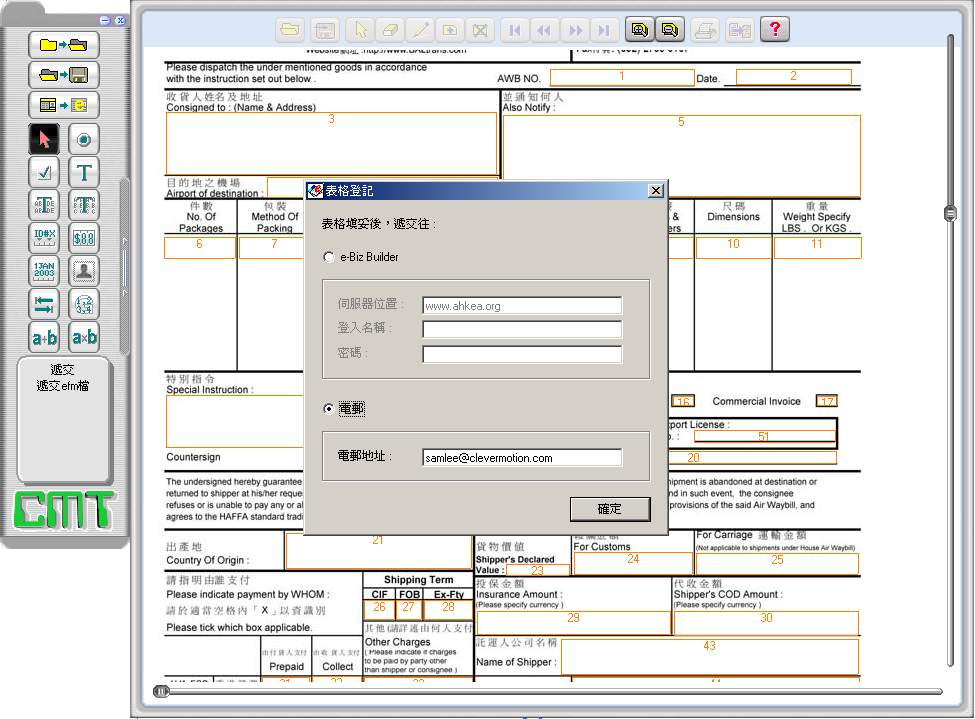Click the vertical scrollbar handle on right
The height and width of the screenshot is (719, 975).
pos(950,213)
